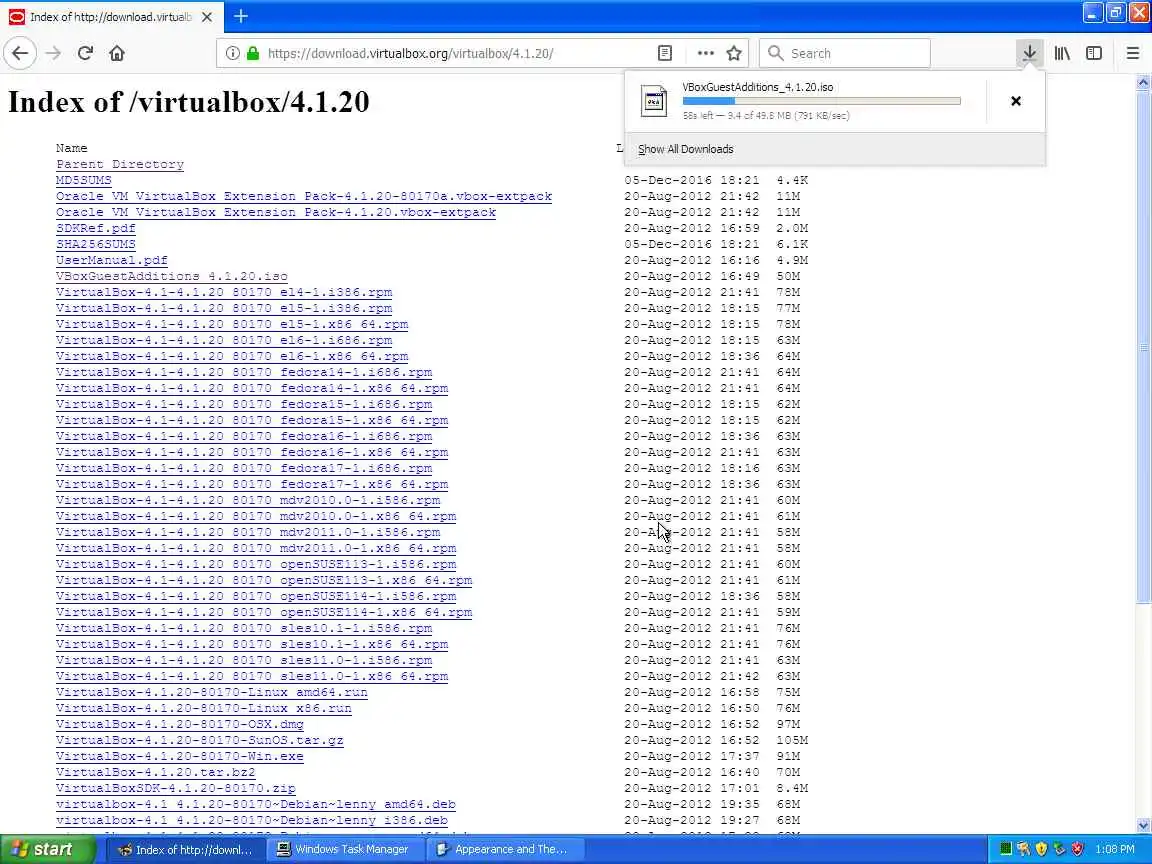Image resolution: width=1152 pixels, height=864 pixels.
Task: Download openSUSE113-1.i586.rpm package
Action: coord(256,564)
